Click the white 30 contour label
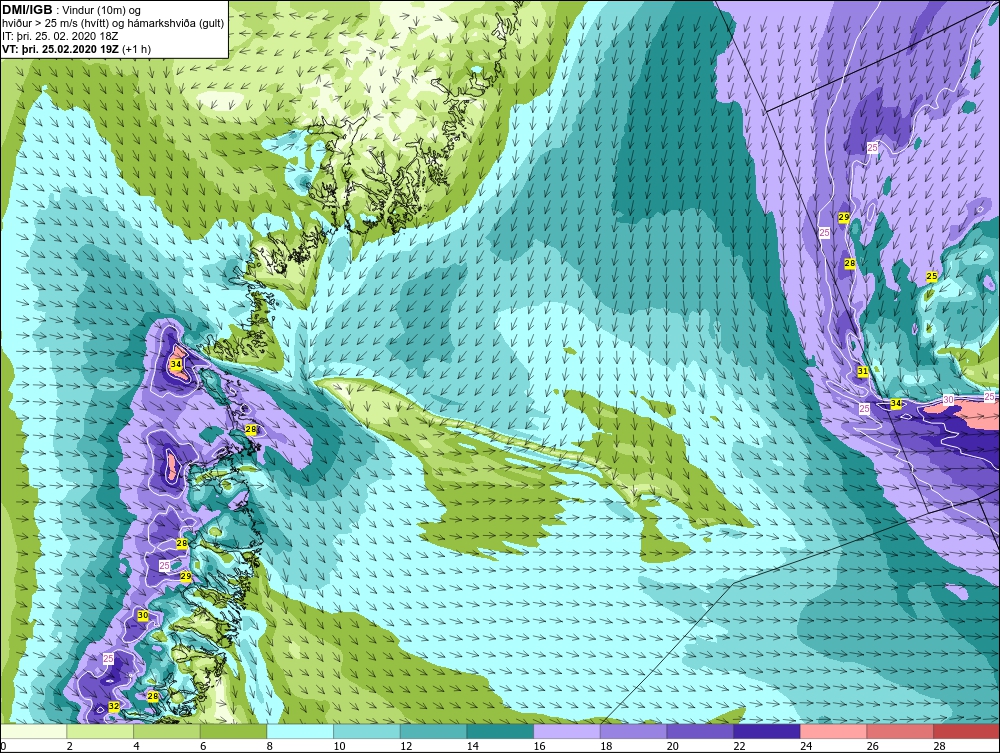 click(x=948, y=400)
